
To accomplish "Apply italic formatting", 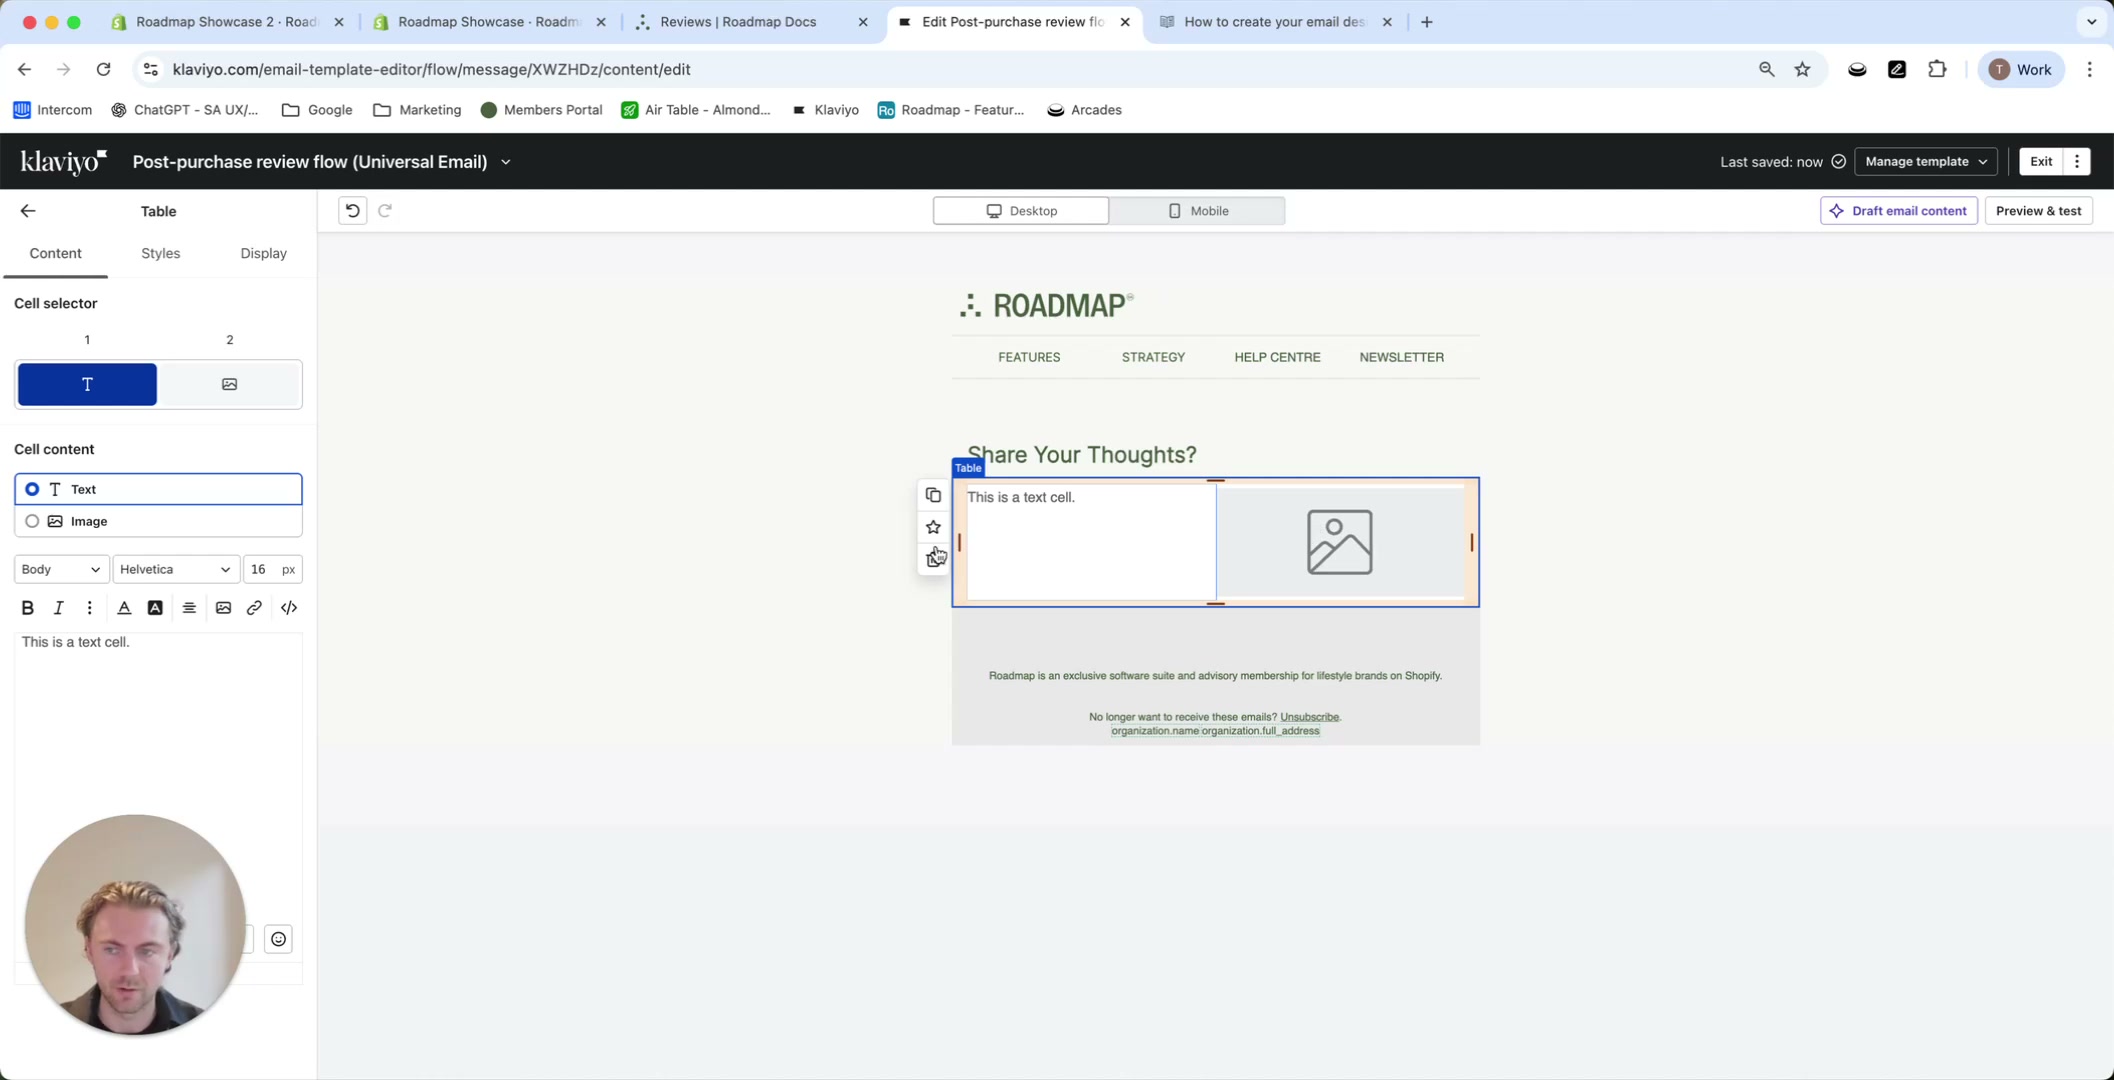I will point(58,607).
